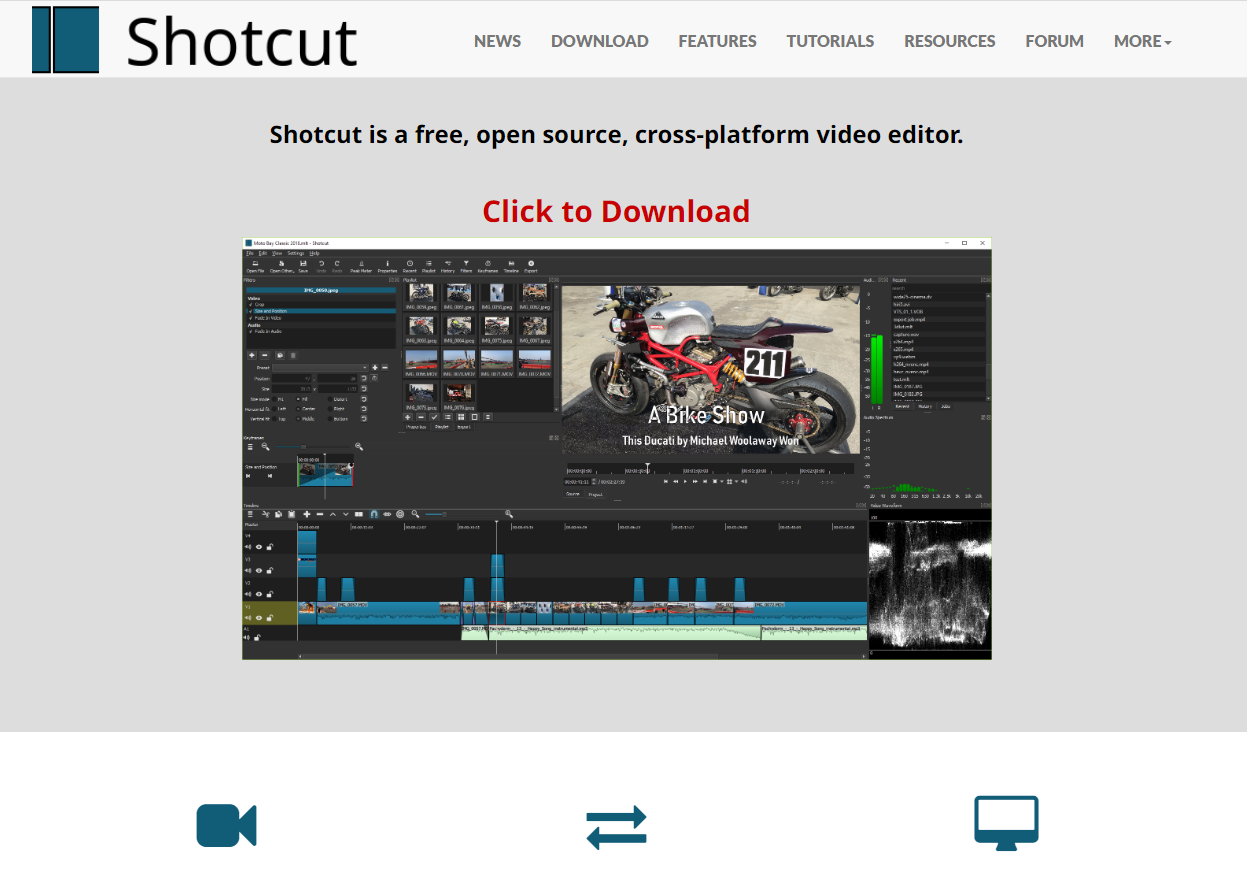1247x872 pixels.
Task: Click the desktop monitor icon
Action: (1006, 823)
